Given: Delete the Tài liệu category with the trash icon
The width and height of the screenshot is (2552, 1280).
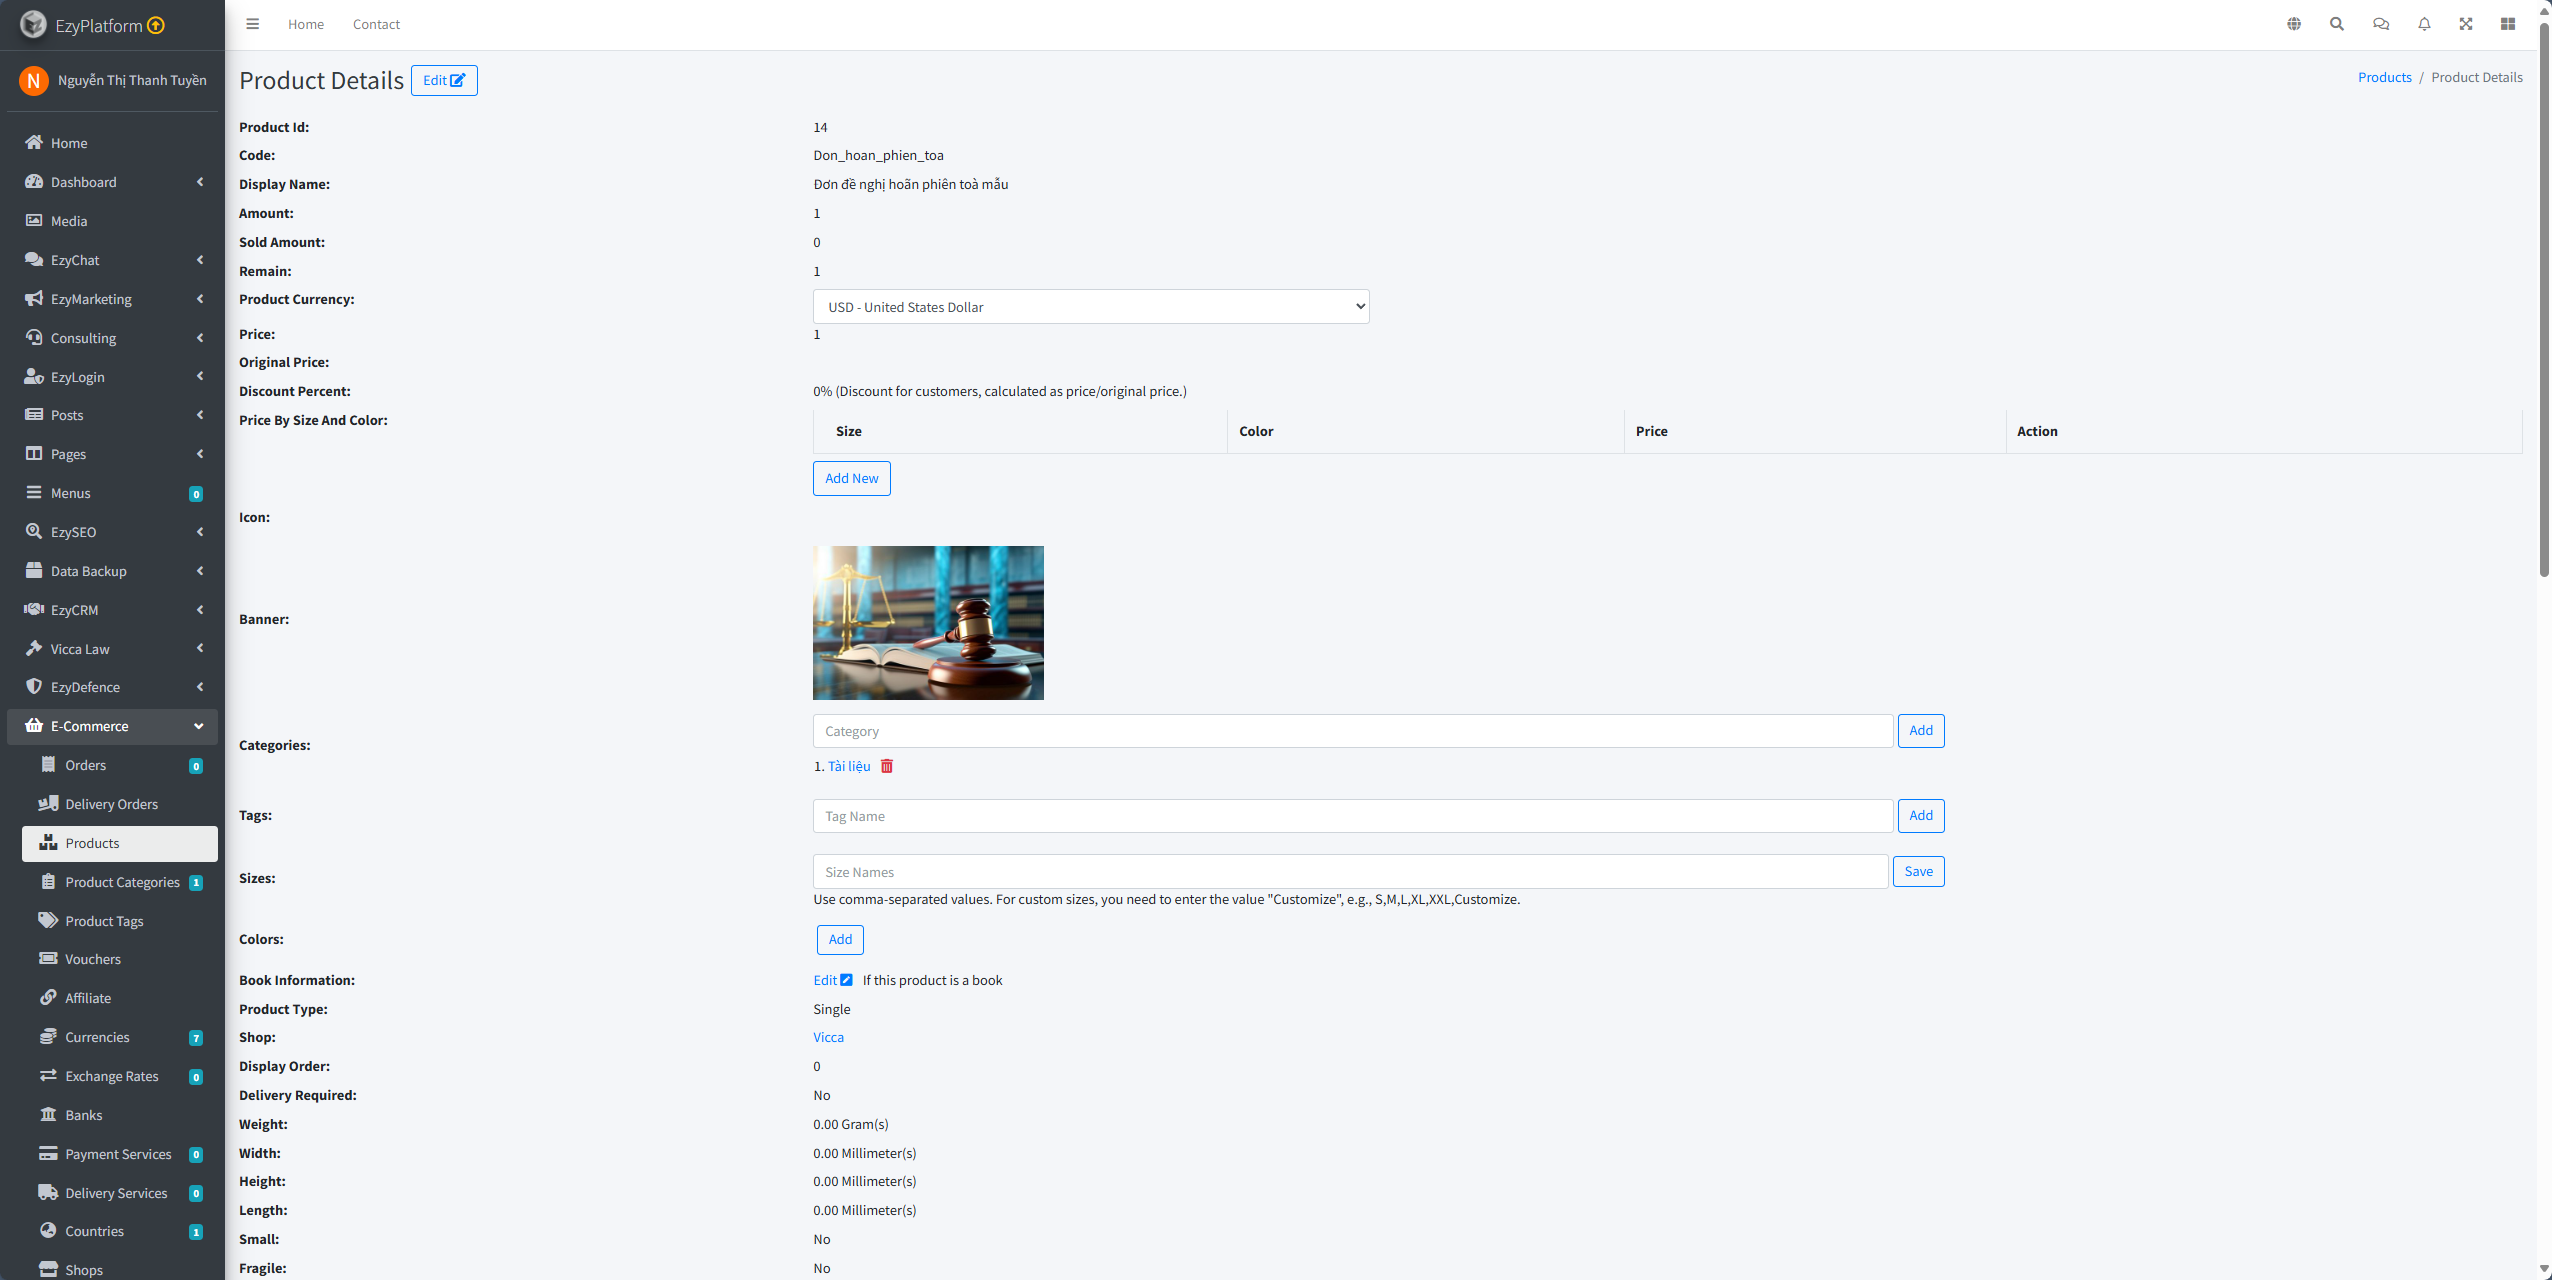Looking at the screenshot, I should point(887,766).
